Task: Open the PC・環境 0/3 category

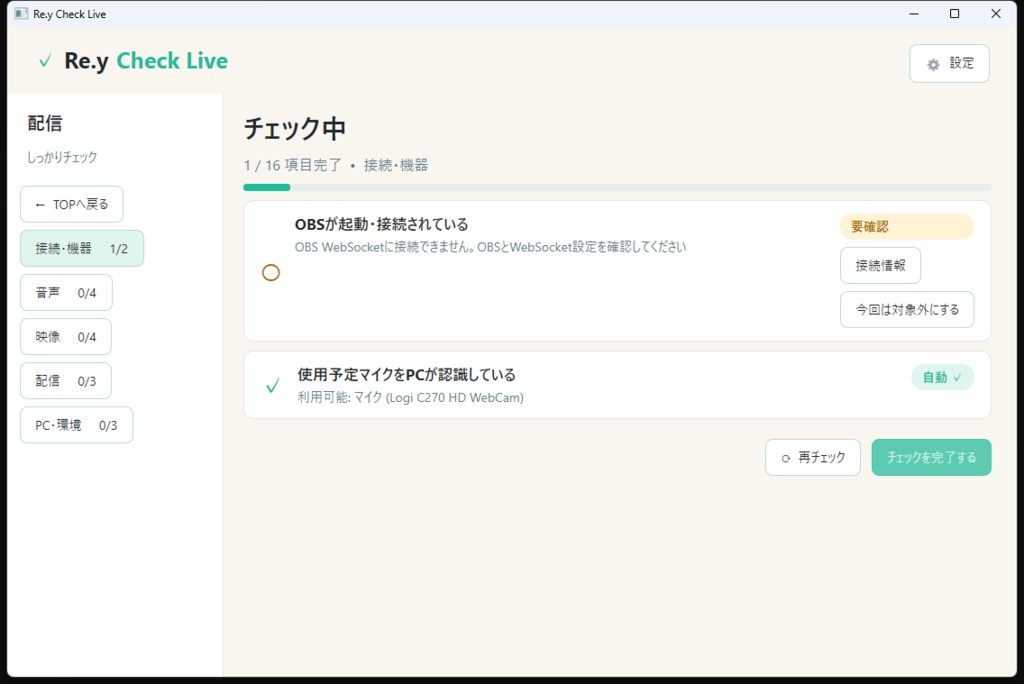Action: coord(76,425)
